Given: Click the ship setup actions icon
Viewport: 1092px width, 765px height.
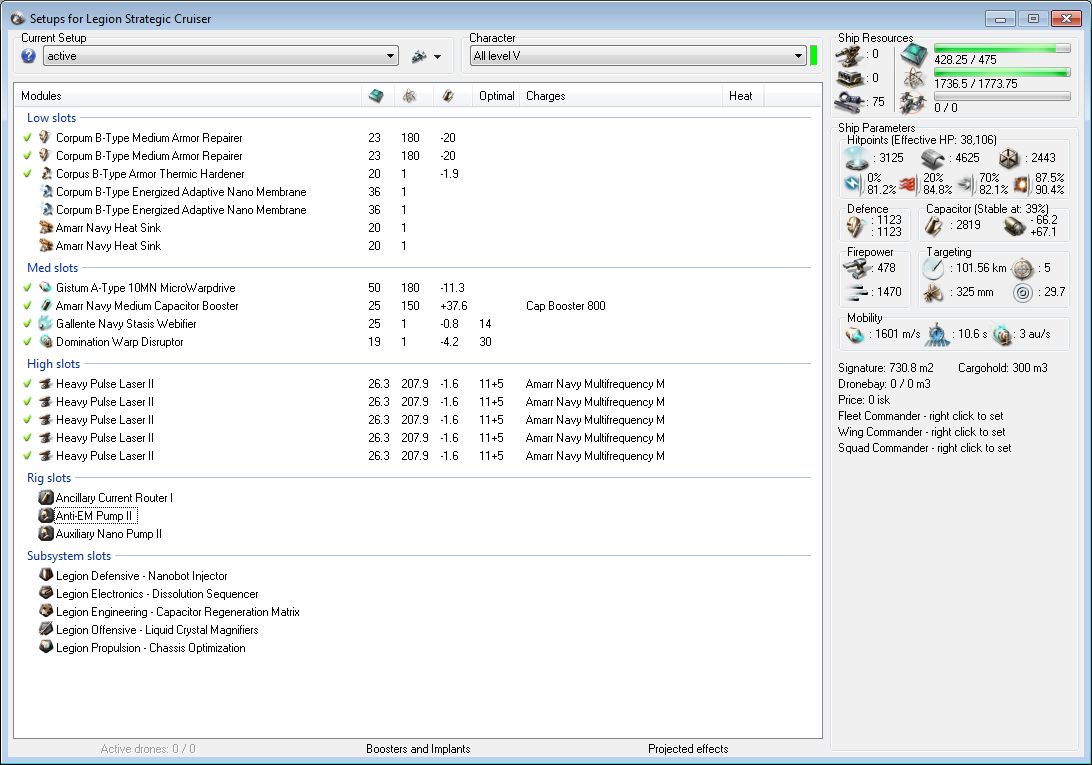Looking at the screenshot, I should [419, 57].
